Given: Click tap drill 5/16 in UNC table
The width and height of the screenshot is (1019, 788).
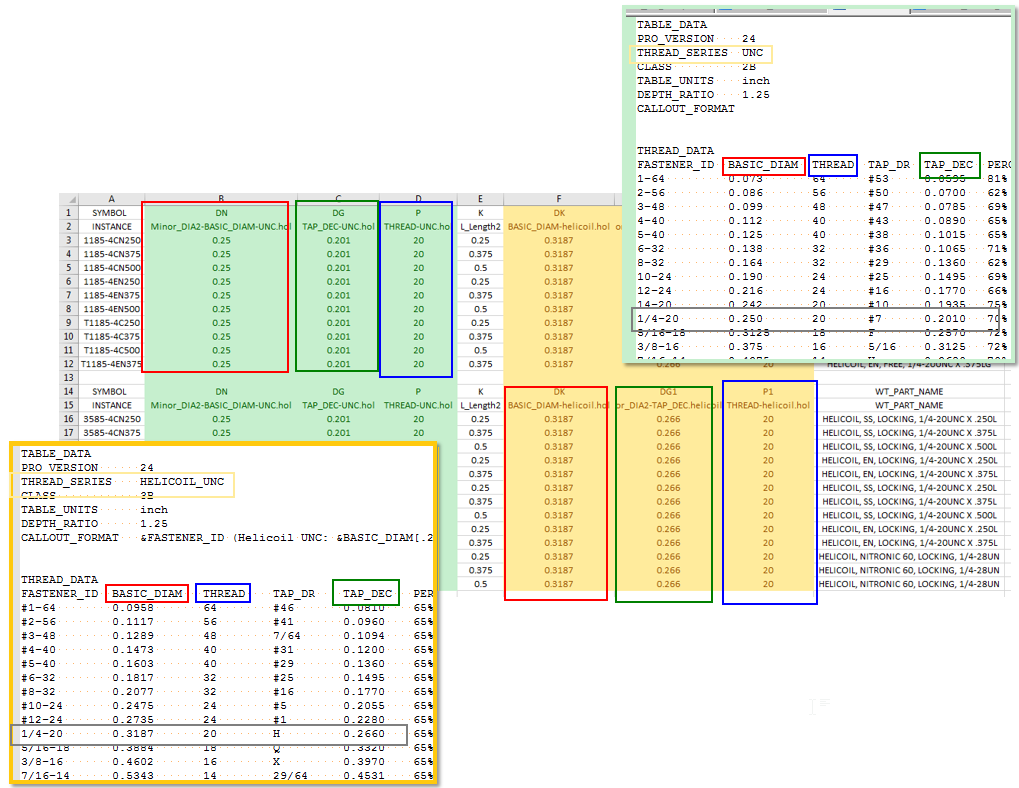Looking at the screenshot, I should pos(881,347).
